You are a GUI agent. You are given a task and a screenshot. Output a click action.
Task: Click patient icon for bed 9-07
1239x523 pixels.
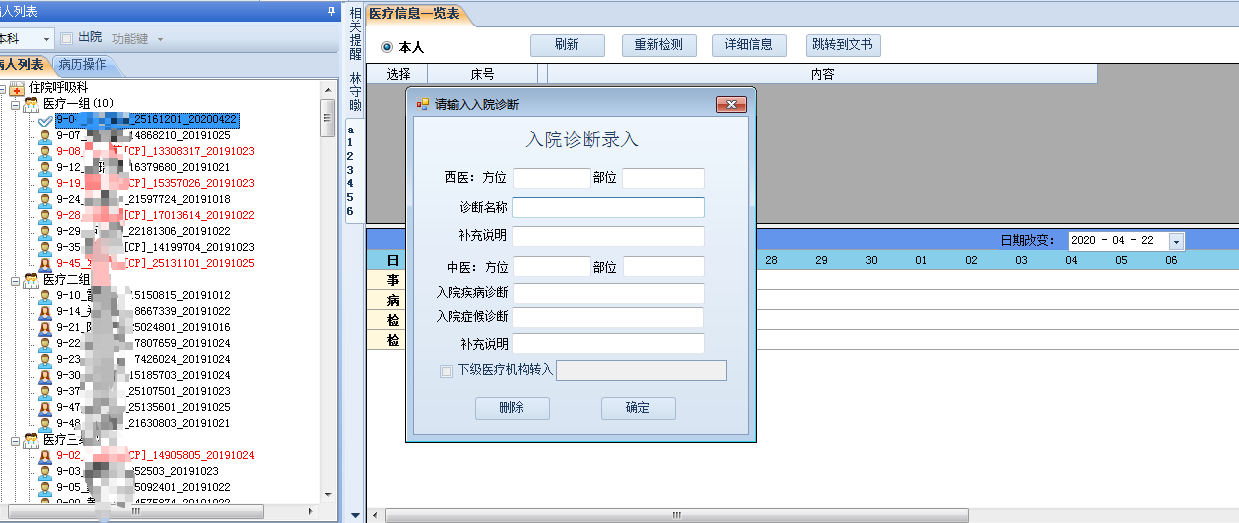pyautogui.click(x=45, y=135)
